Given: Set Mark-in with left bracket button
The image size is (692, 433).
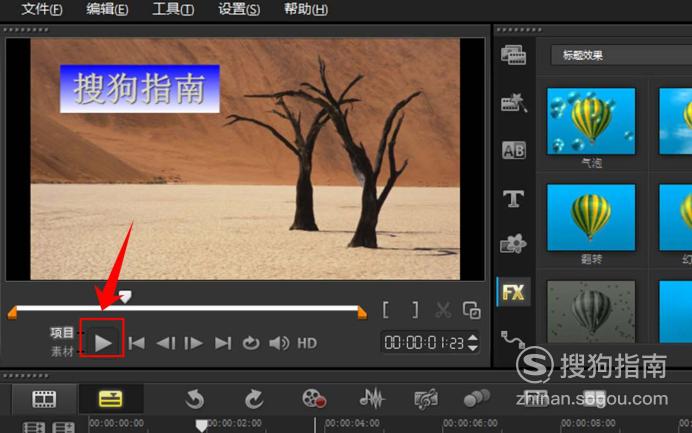Looking at the screenshot, I should [386, 310].
